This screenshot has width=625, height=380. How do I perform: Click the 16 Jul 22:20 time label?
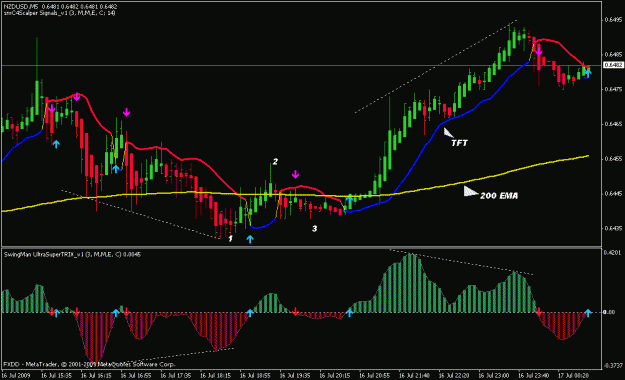click(454, 376)
